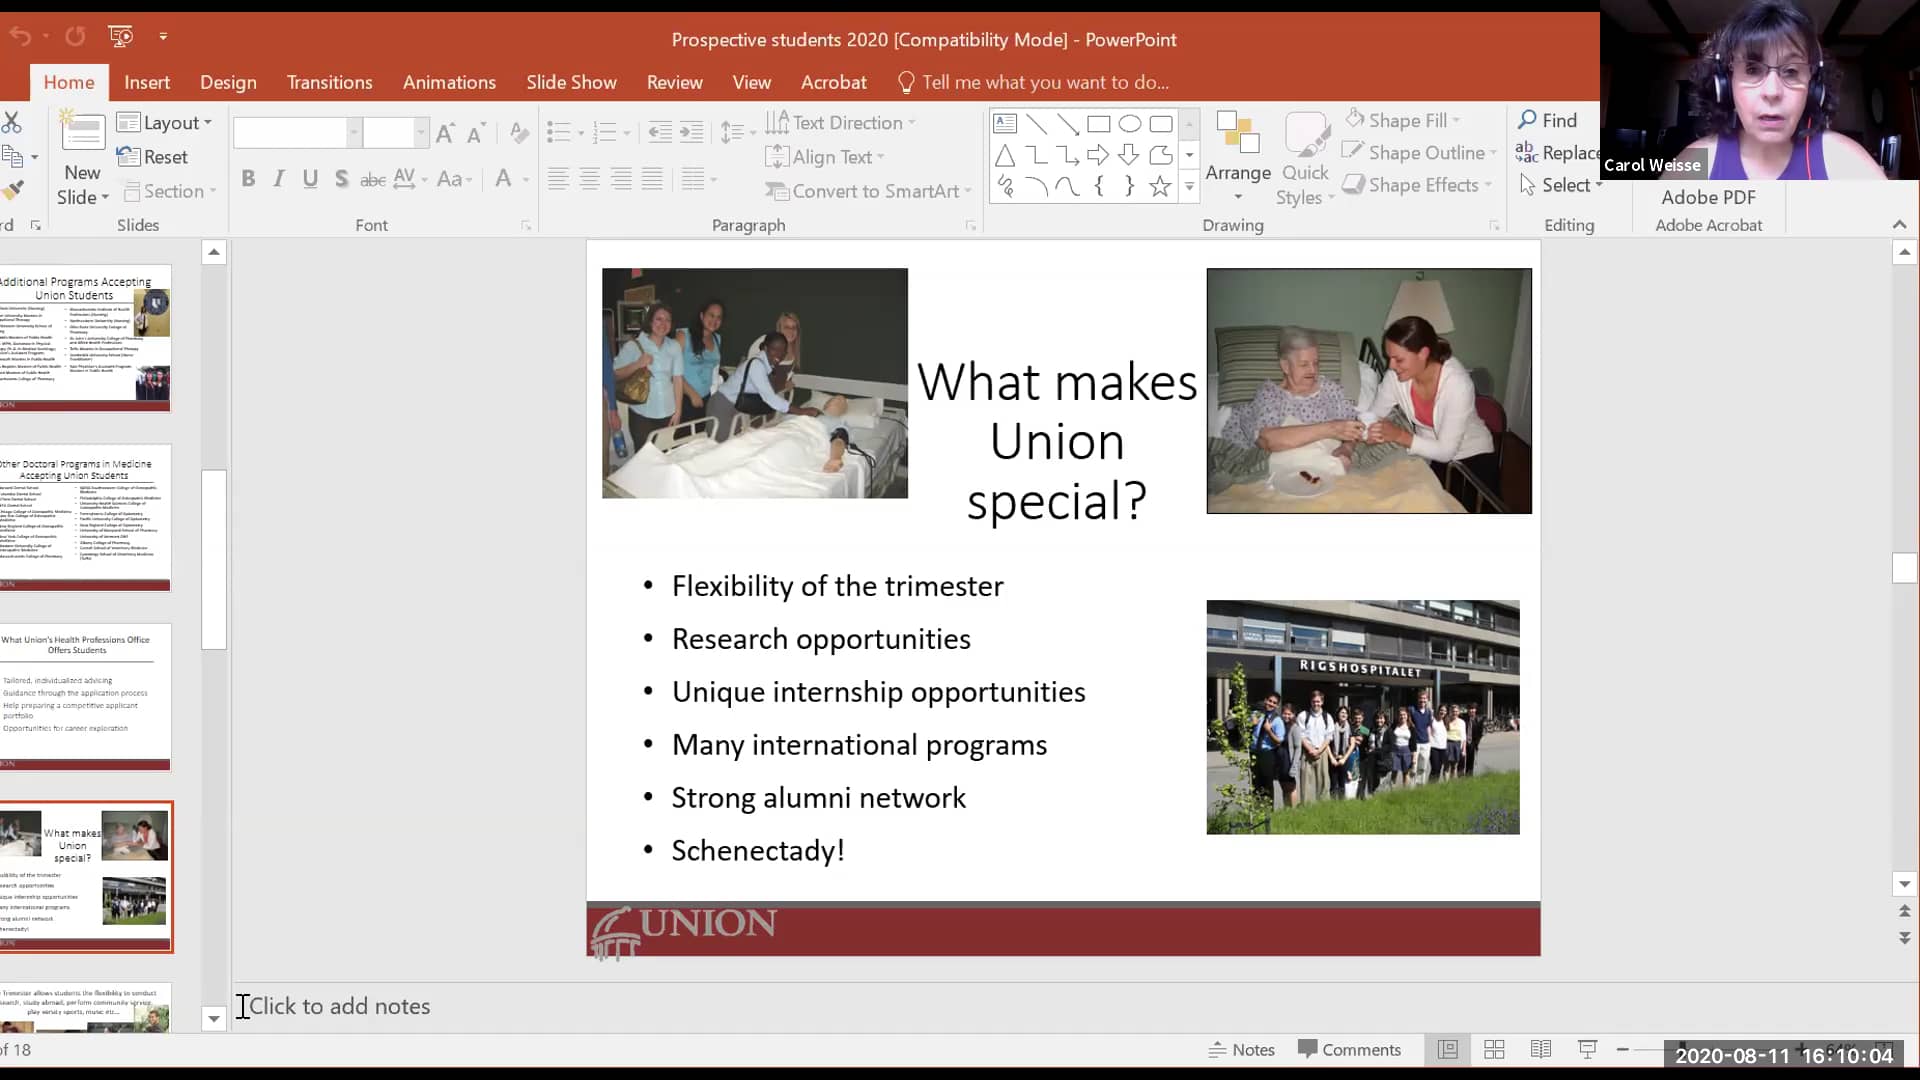
Task: Click Increase Font Size icon
Action: click(x=446, y=132)
